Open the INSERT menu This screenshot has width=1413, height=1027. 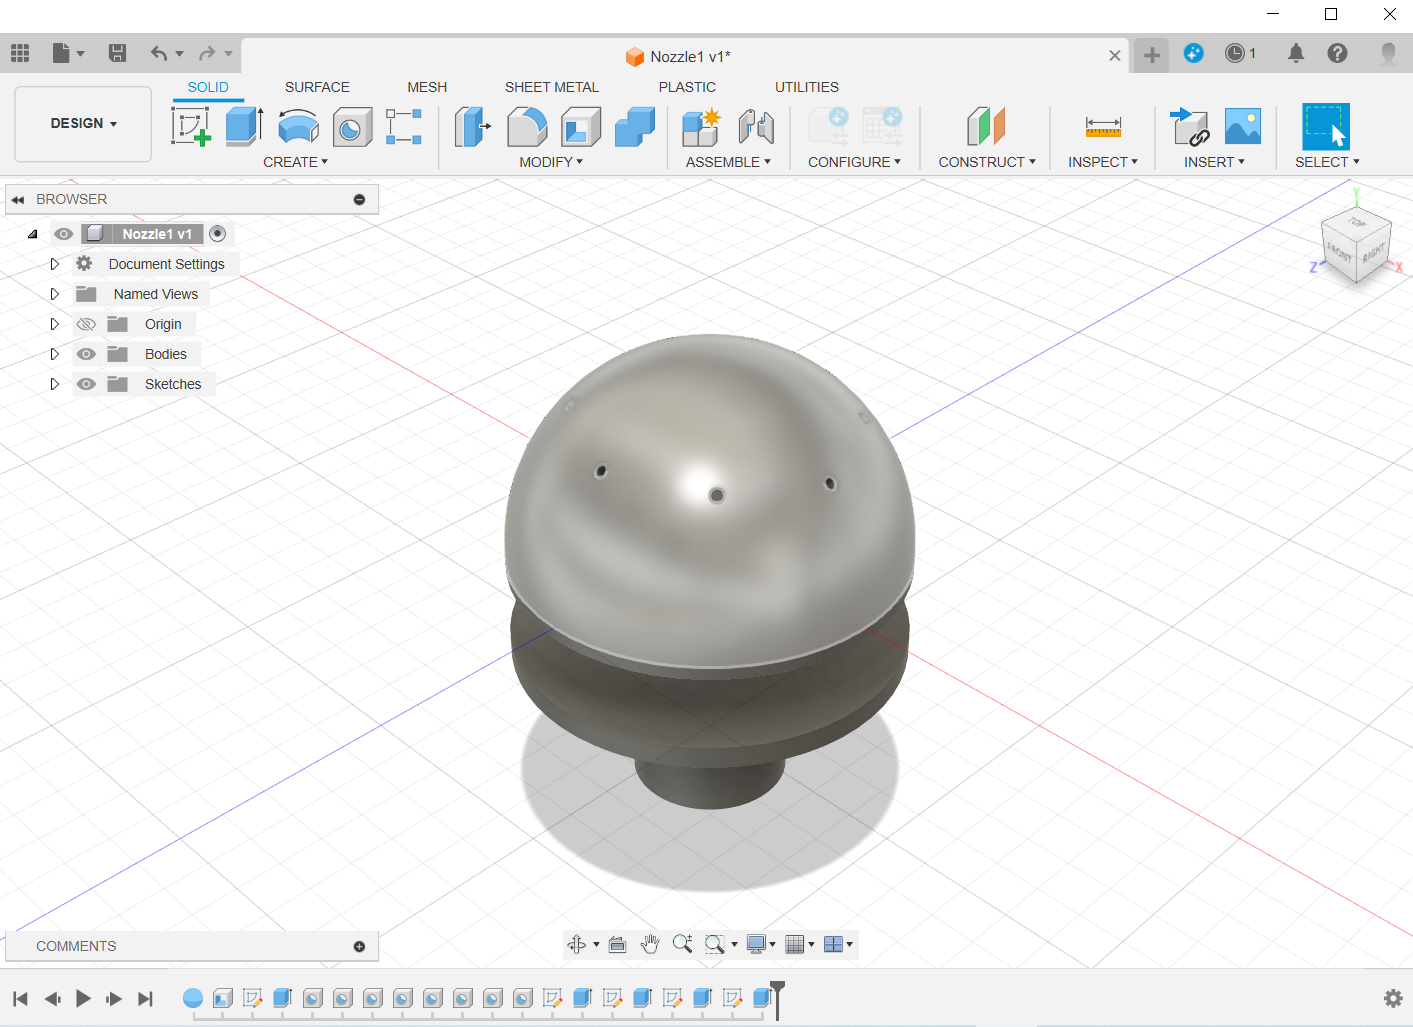click(x=1214, y=162)
